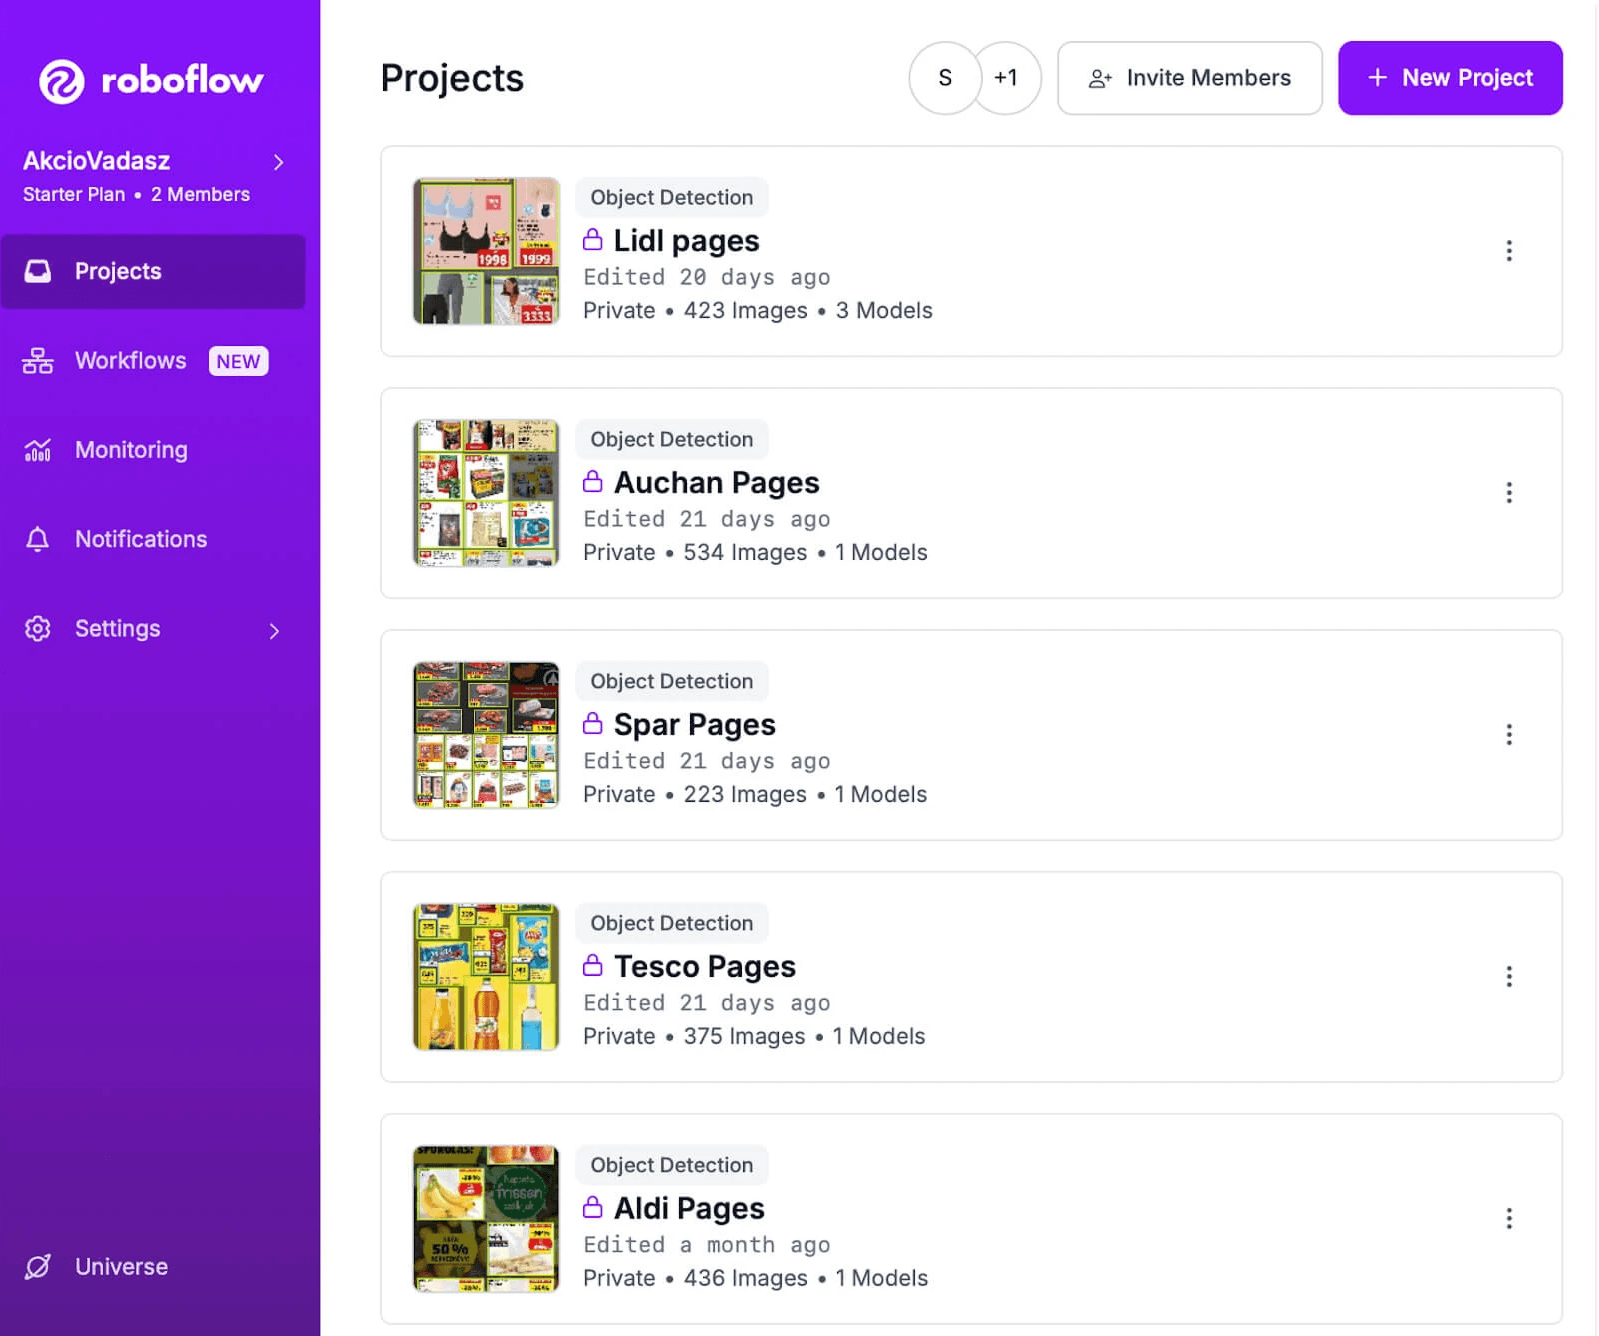Click the Roboflow logo icon
The height and width of the screenshot is (1336, 1599).
tap(62, 81)
